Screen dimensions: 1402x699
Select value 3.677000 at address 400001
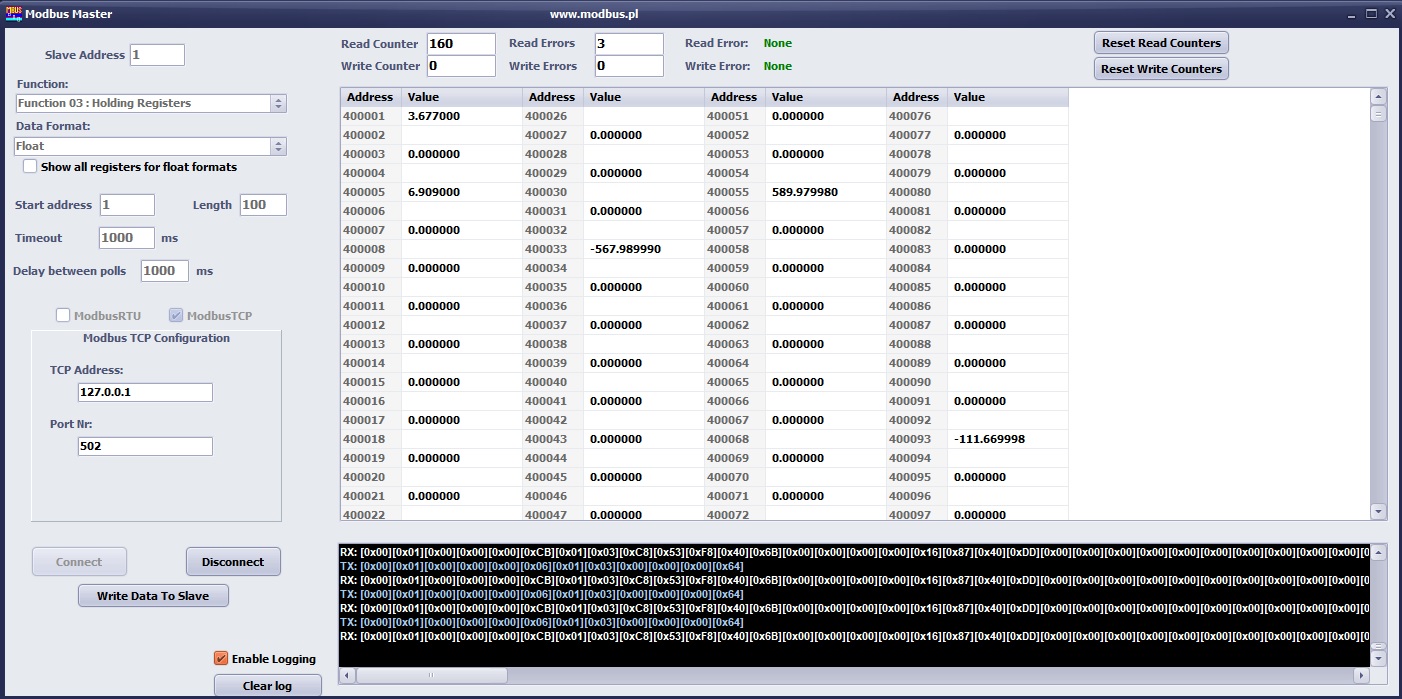[x=434, y=116]
